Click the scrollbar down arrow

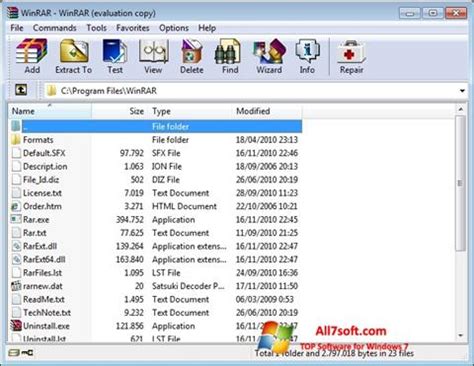click(x=461, y=335)
